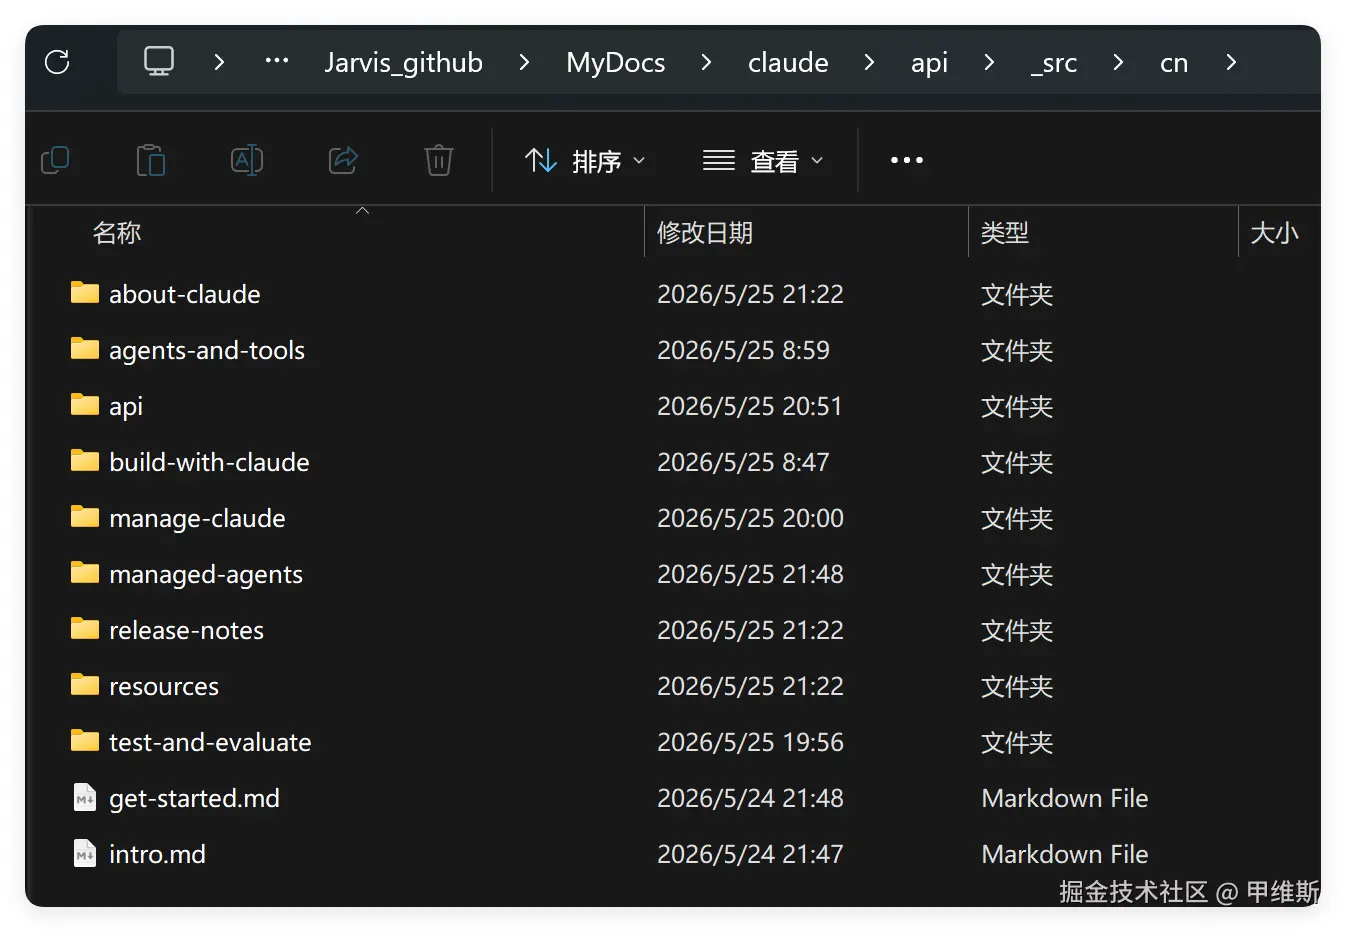Navigate to api breadcrumb in address bar

click(929, 63)
